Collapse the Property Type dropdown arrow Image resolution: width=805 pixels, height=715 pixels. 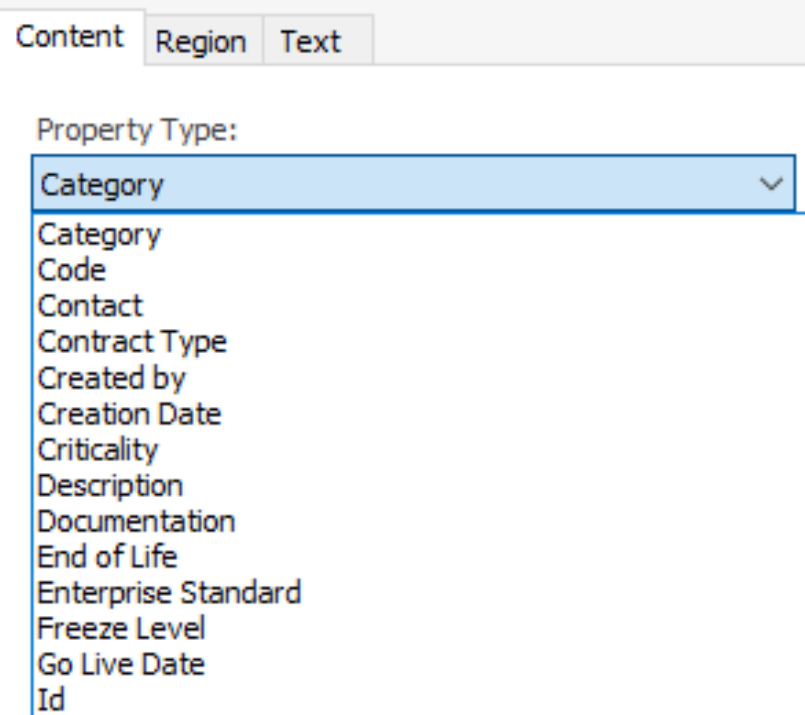coord(770,184)
